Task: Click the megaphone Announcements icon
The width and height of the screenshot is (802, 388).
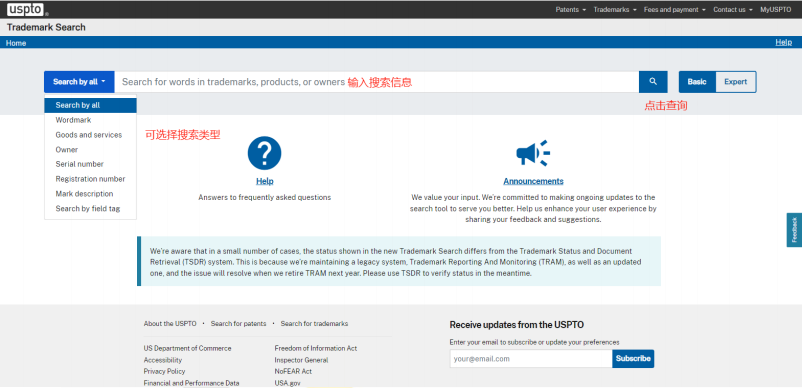Action: tap(533, 153)
